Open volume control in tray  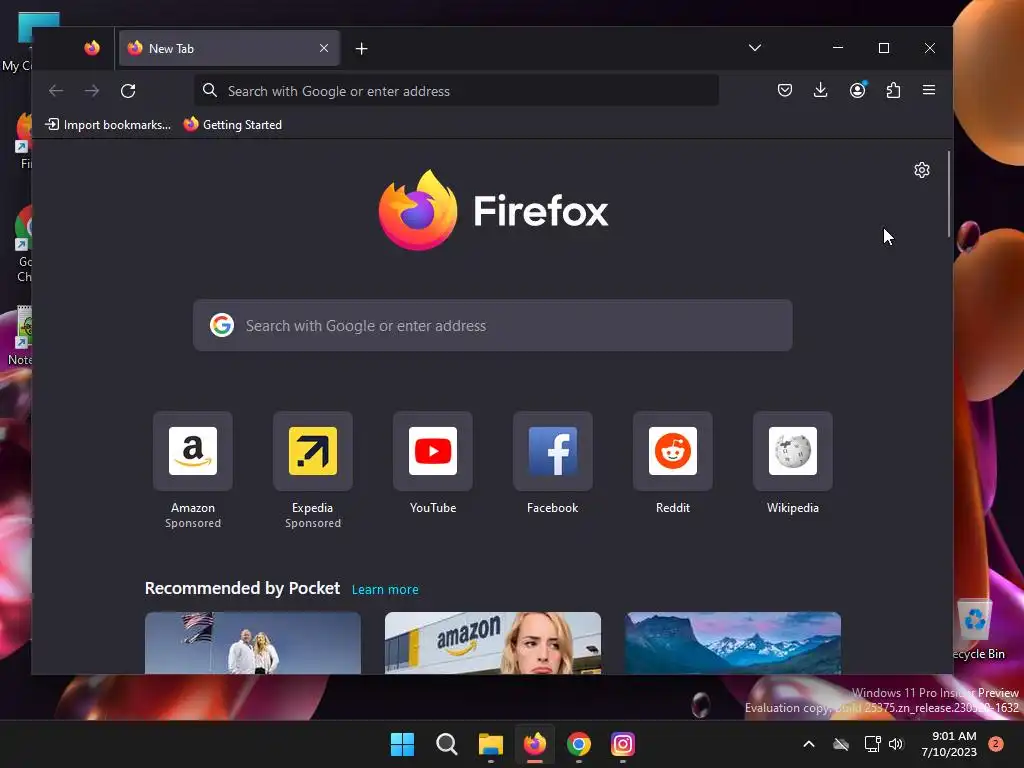[x=896, y=744]
